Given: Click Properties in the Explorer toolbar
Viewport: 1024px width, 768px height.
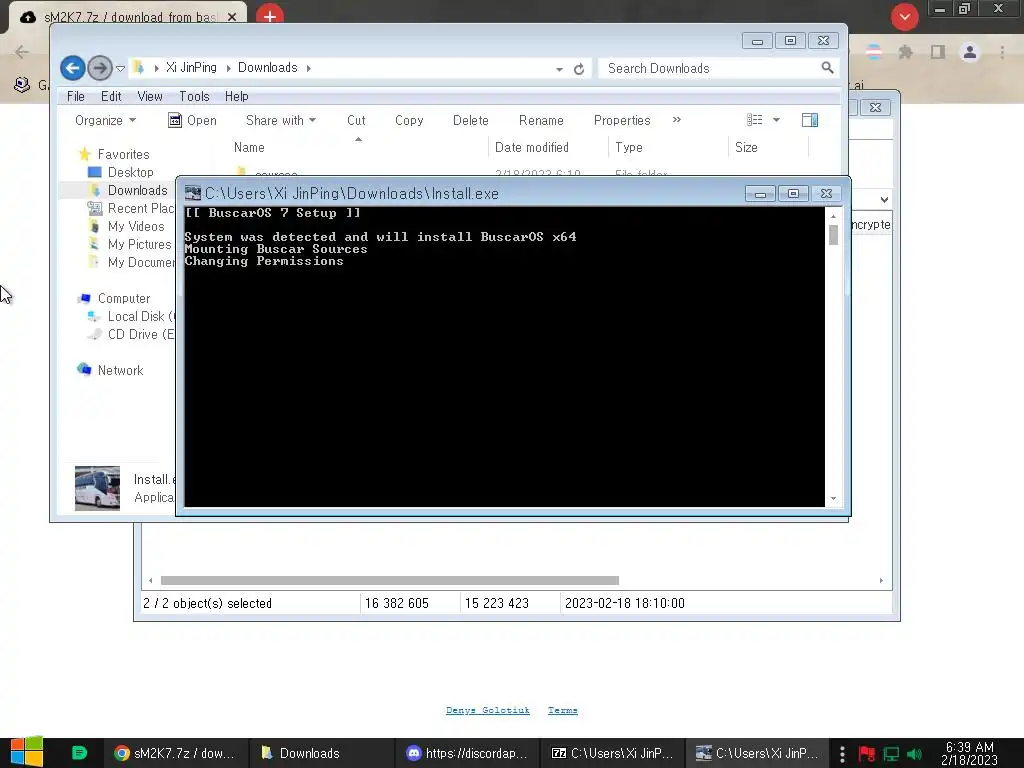Looking at the screenshot, I should click(x=622, y=120).
